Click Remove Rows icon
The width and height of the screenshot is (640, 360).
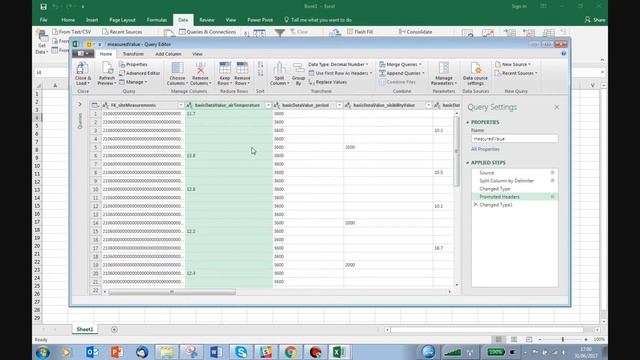click(242, 68)
